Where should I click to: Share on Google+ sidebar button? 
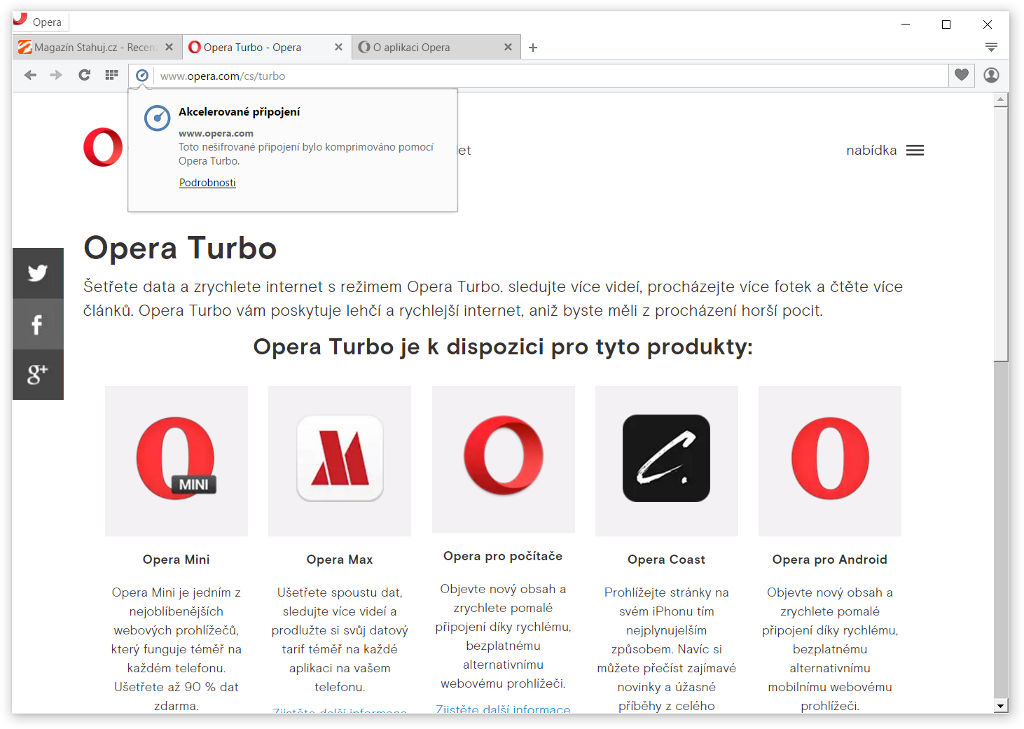[x=38, y=374]
